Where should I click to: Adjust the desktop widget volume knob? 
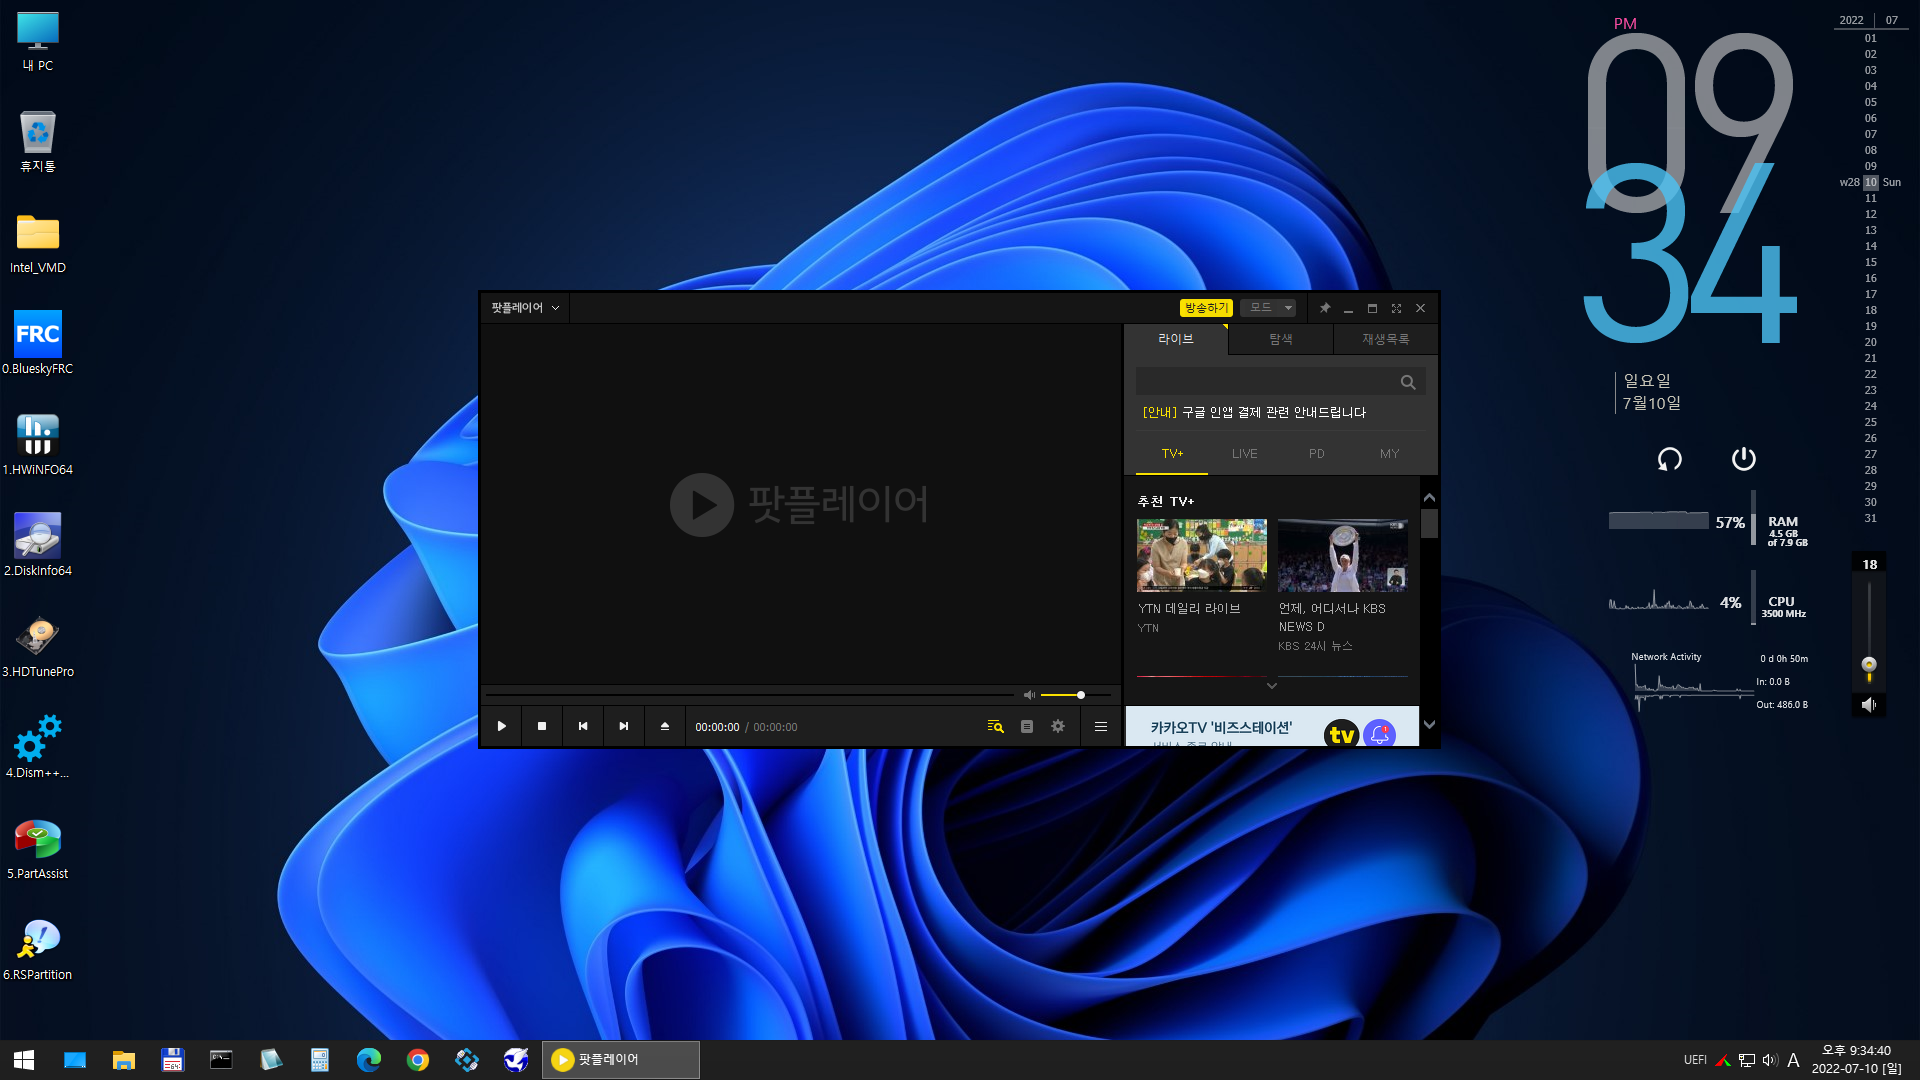(x=1869, y=665)
